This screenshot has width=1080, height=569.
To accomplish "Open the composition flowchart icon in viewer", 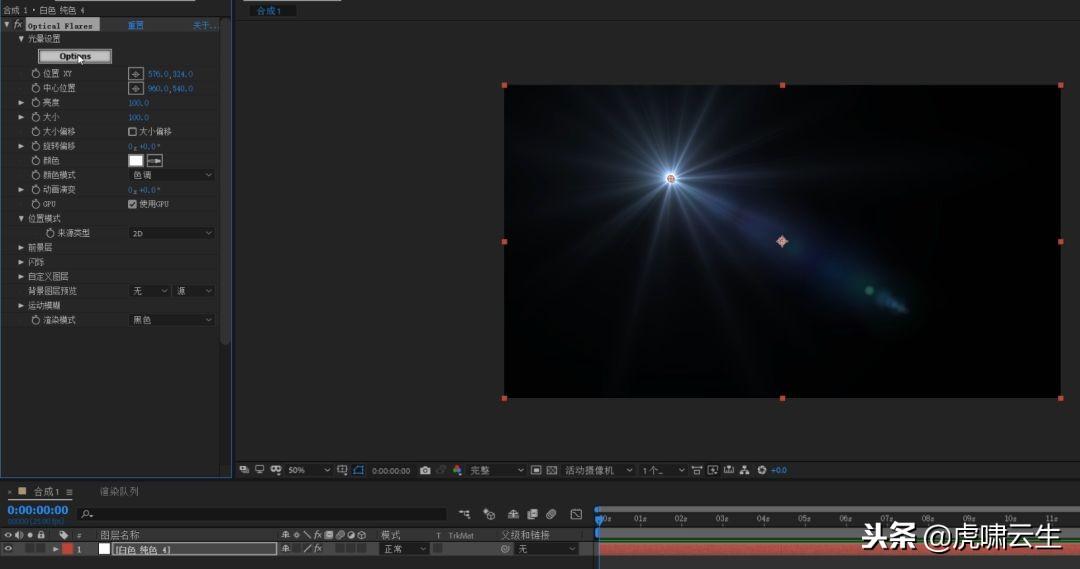I will (745, 470).
